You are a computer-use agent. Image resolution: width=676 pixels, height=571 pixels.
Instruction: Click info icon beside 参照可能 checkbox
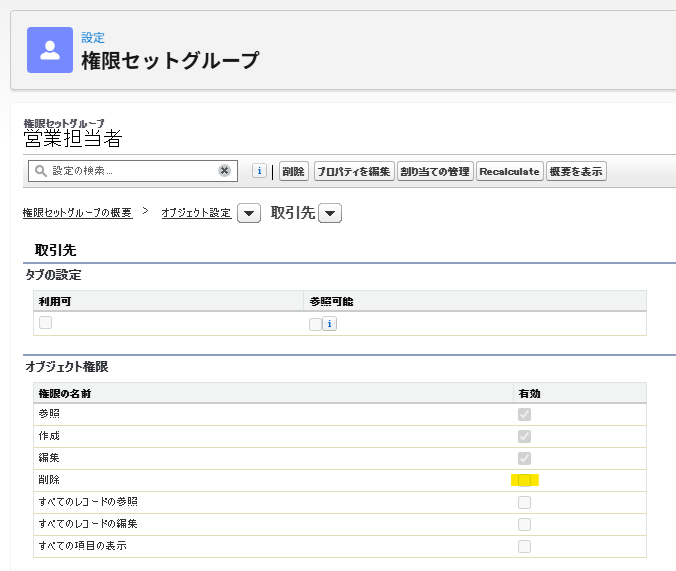point(329,323)
